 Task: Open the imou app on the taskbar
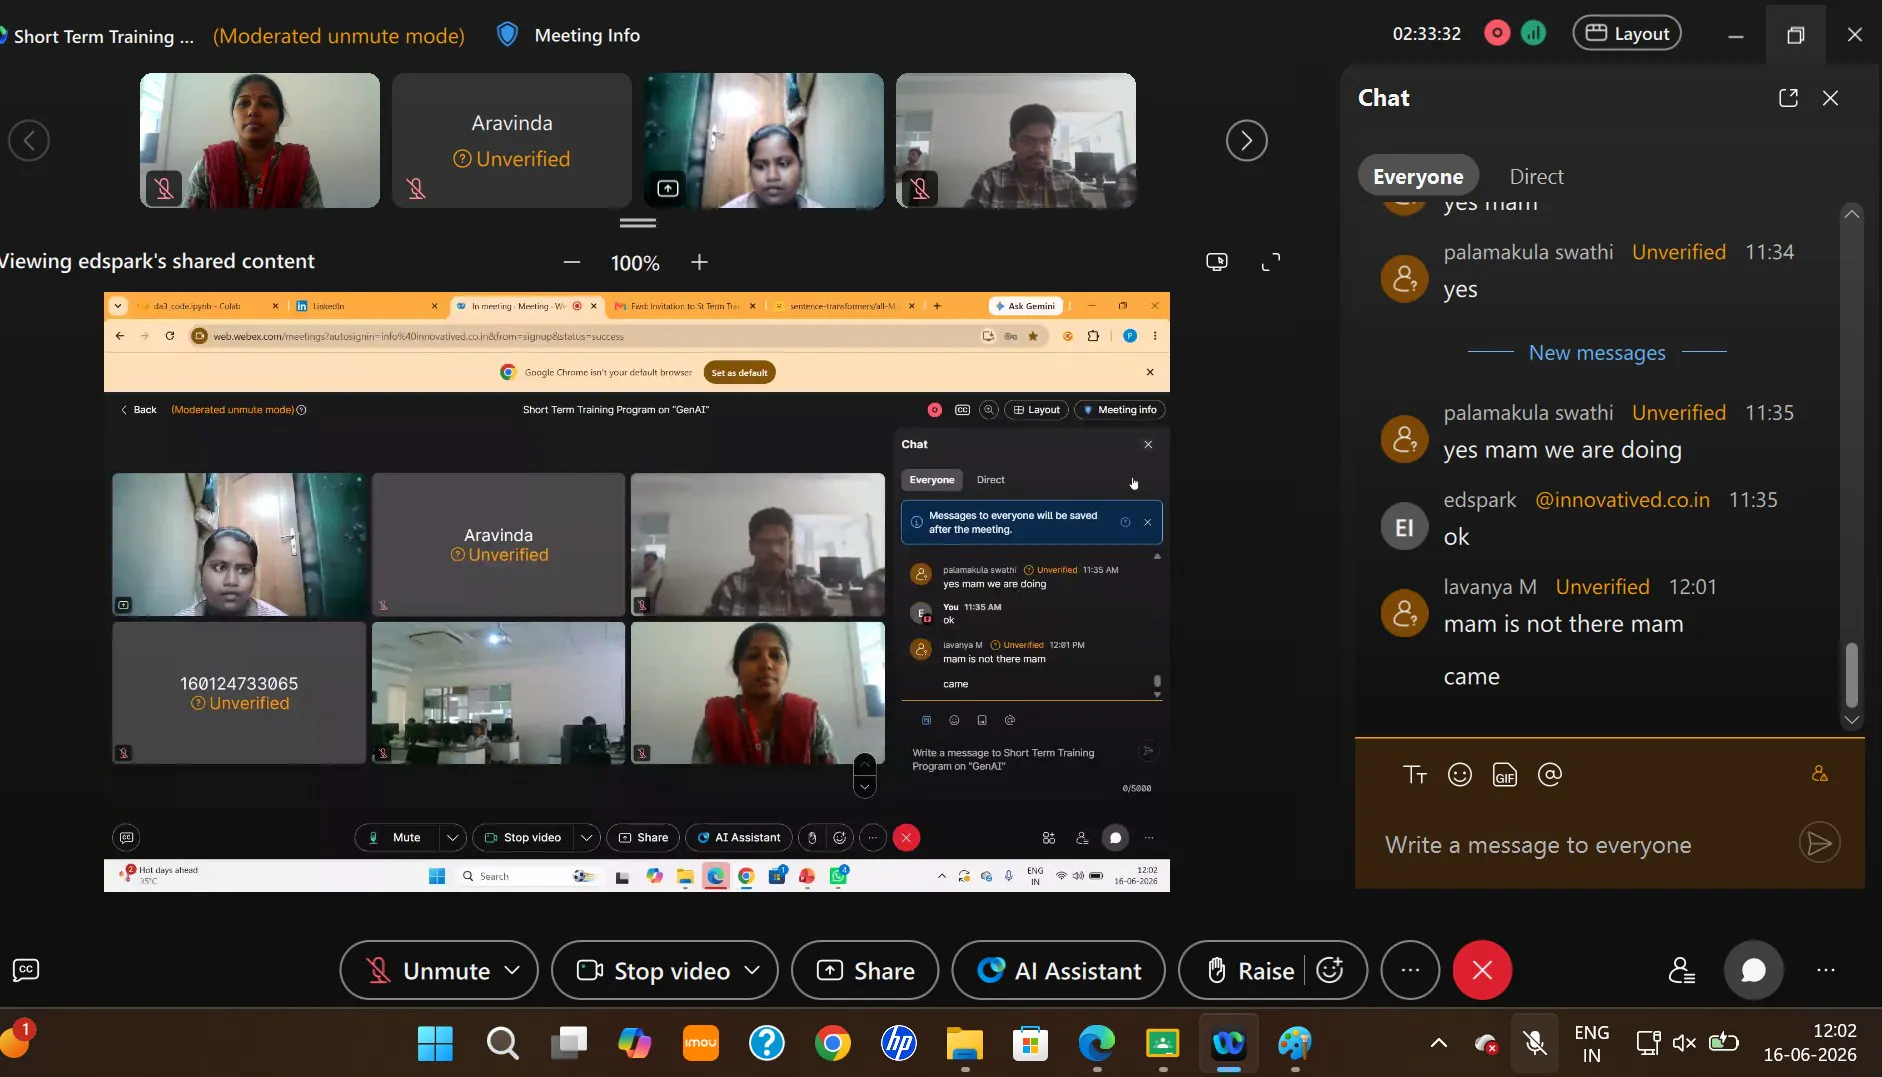[x=700, y=1044]
